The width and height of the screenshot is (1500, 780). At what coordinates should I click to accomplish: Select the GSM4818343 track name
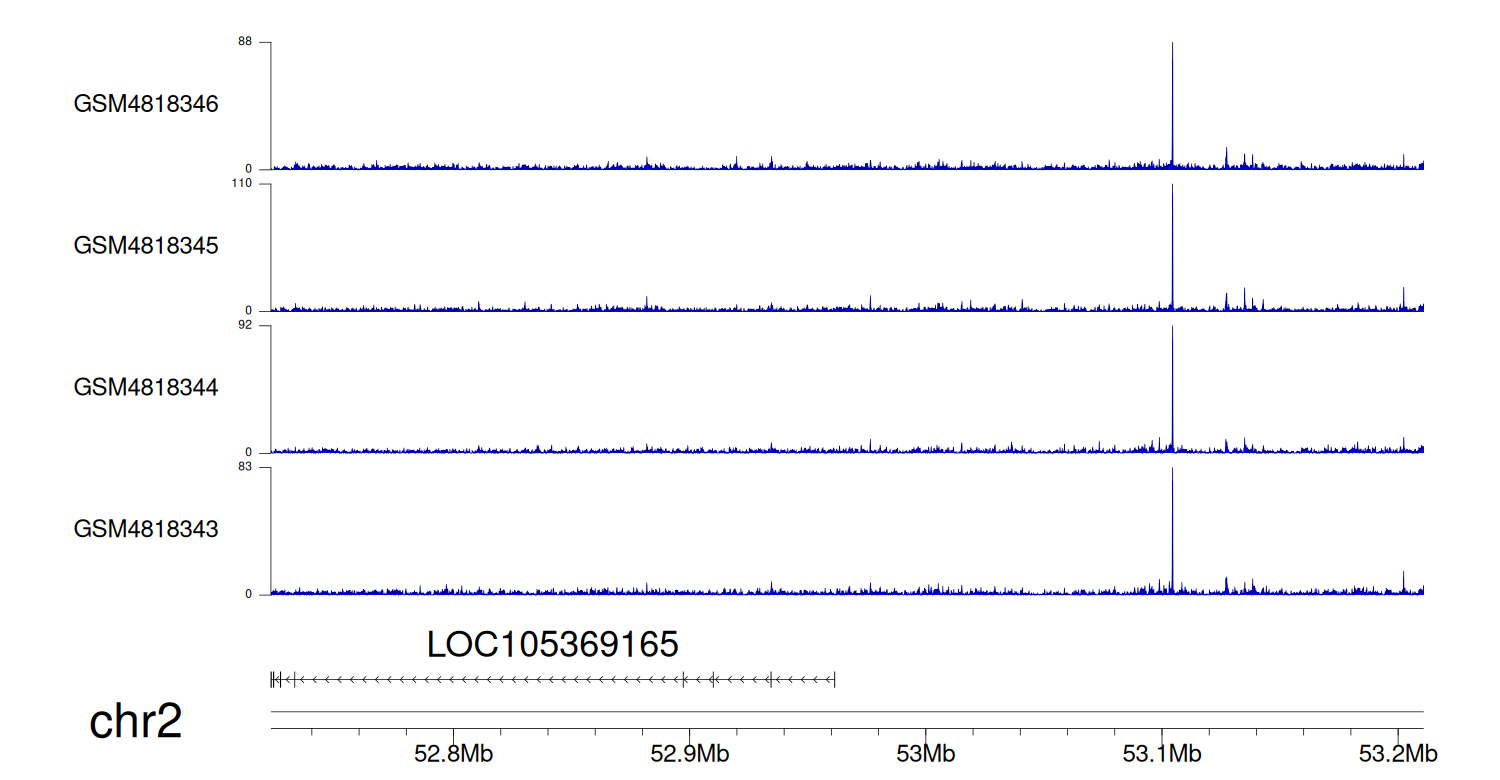(146, 529)
